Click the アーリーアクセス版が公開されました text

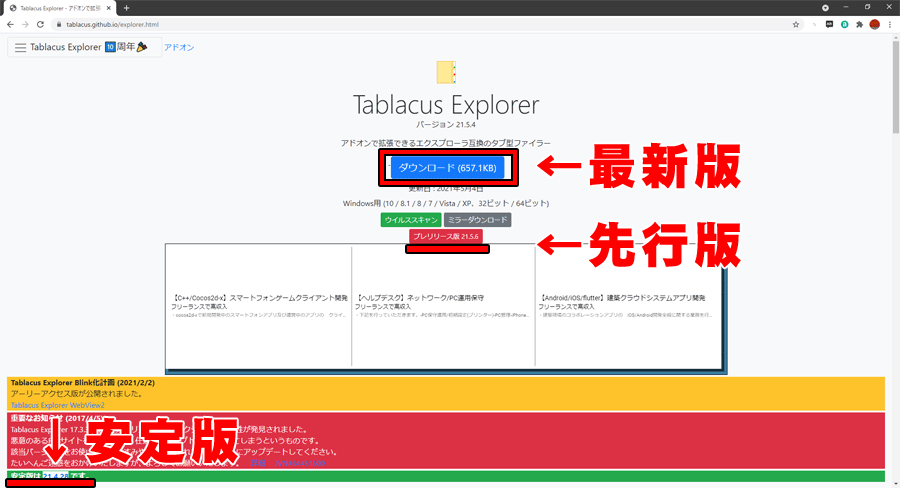point(77,394)
